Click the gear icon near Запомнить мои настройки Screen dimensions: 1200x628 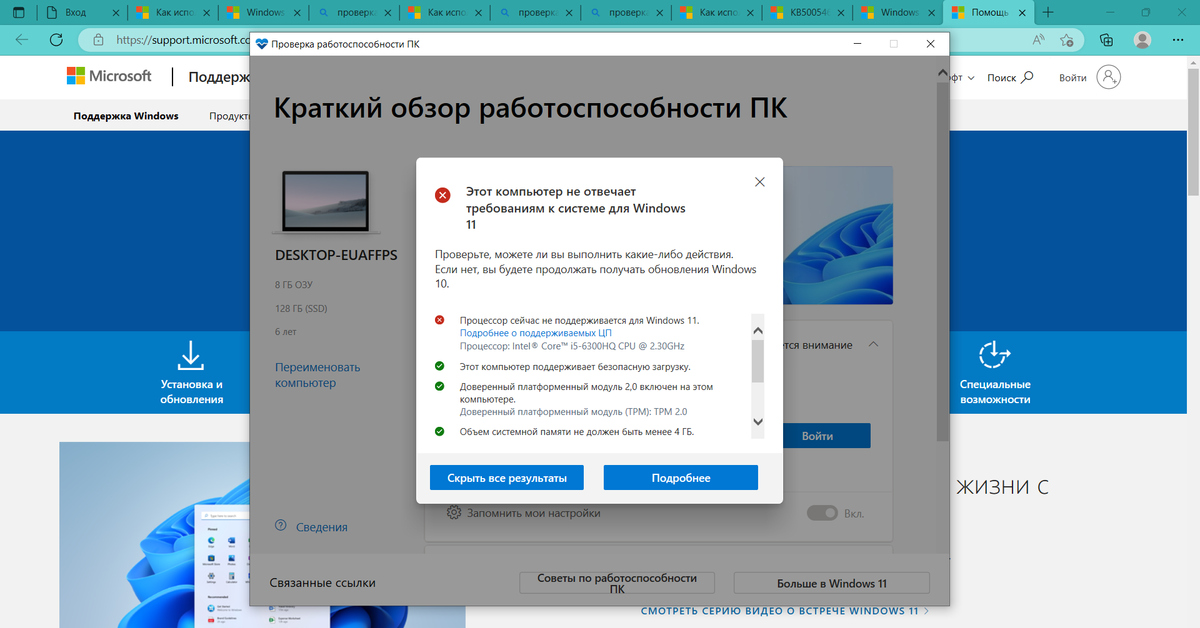[x=454, y=513]
